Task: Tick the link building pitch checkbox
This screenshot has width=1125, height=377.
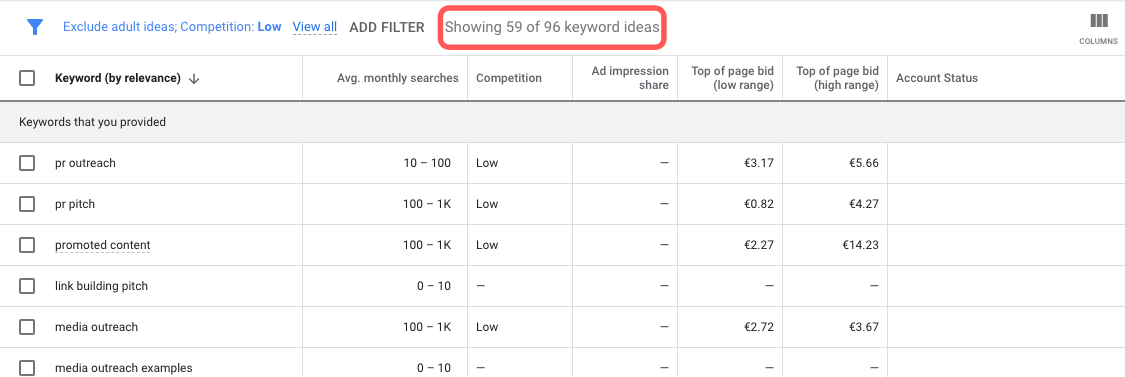Action: pos(27,286)
